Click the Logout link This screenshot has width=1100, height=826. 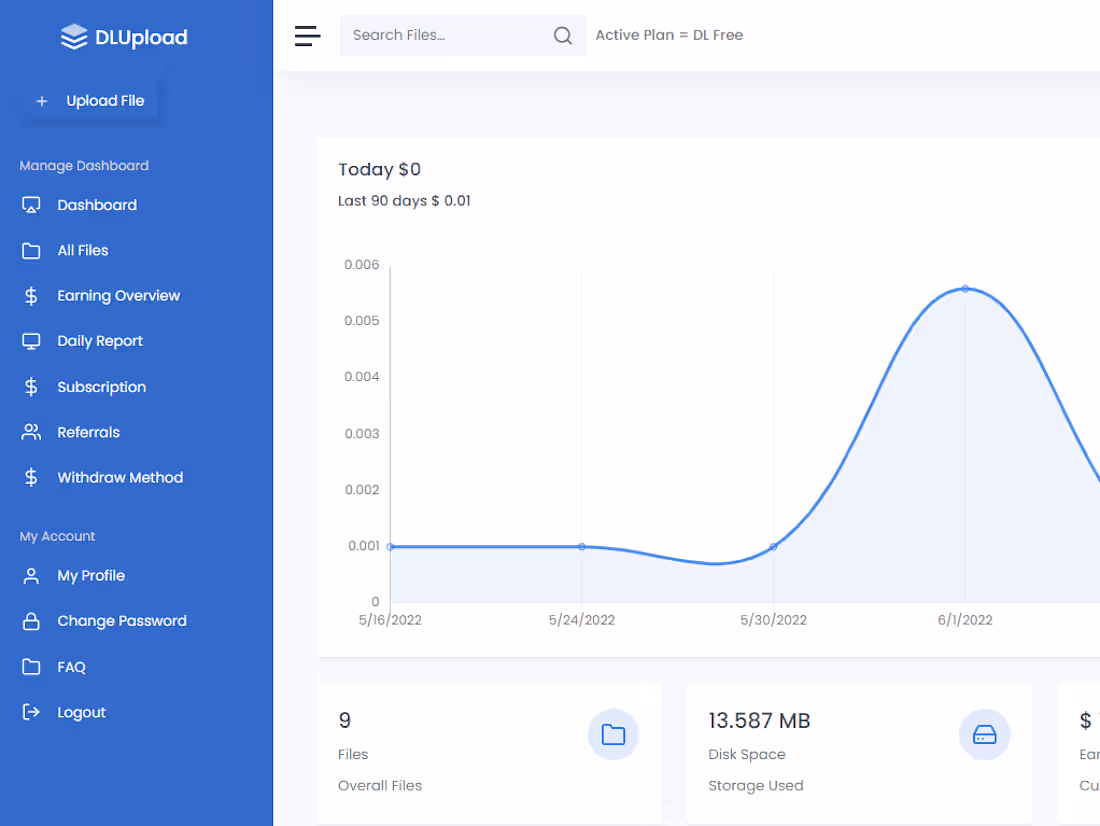click(x=81, y=711)
